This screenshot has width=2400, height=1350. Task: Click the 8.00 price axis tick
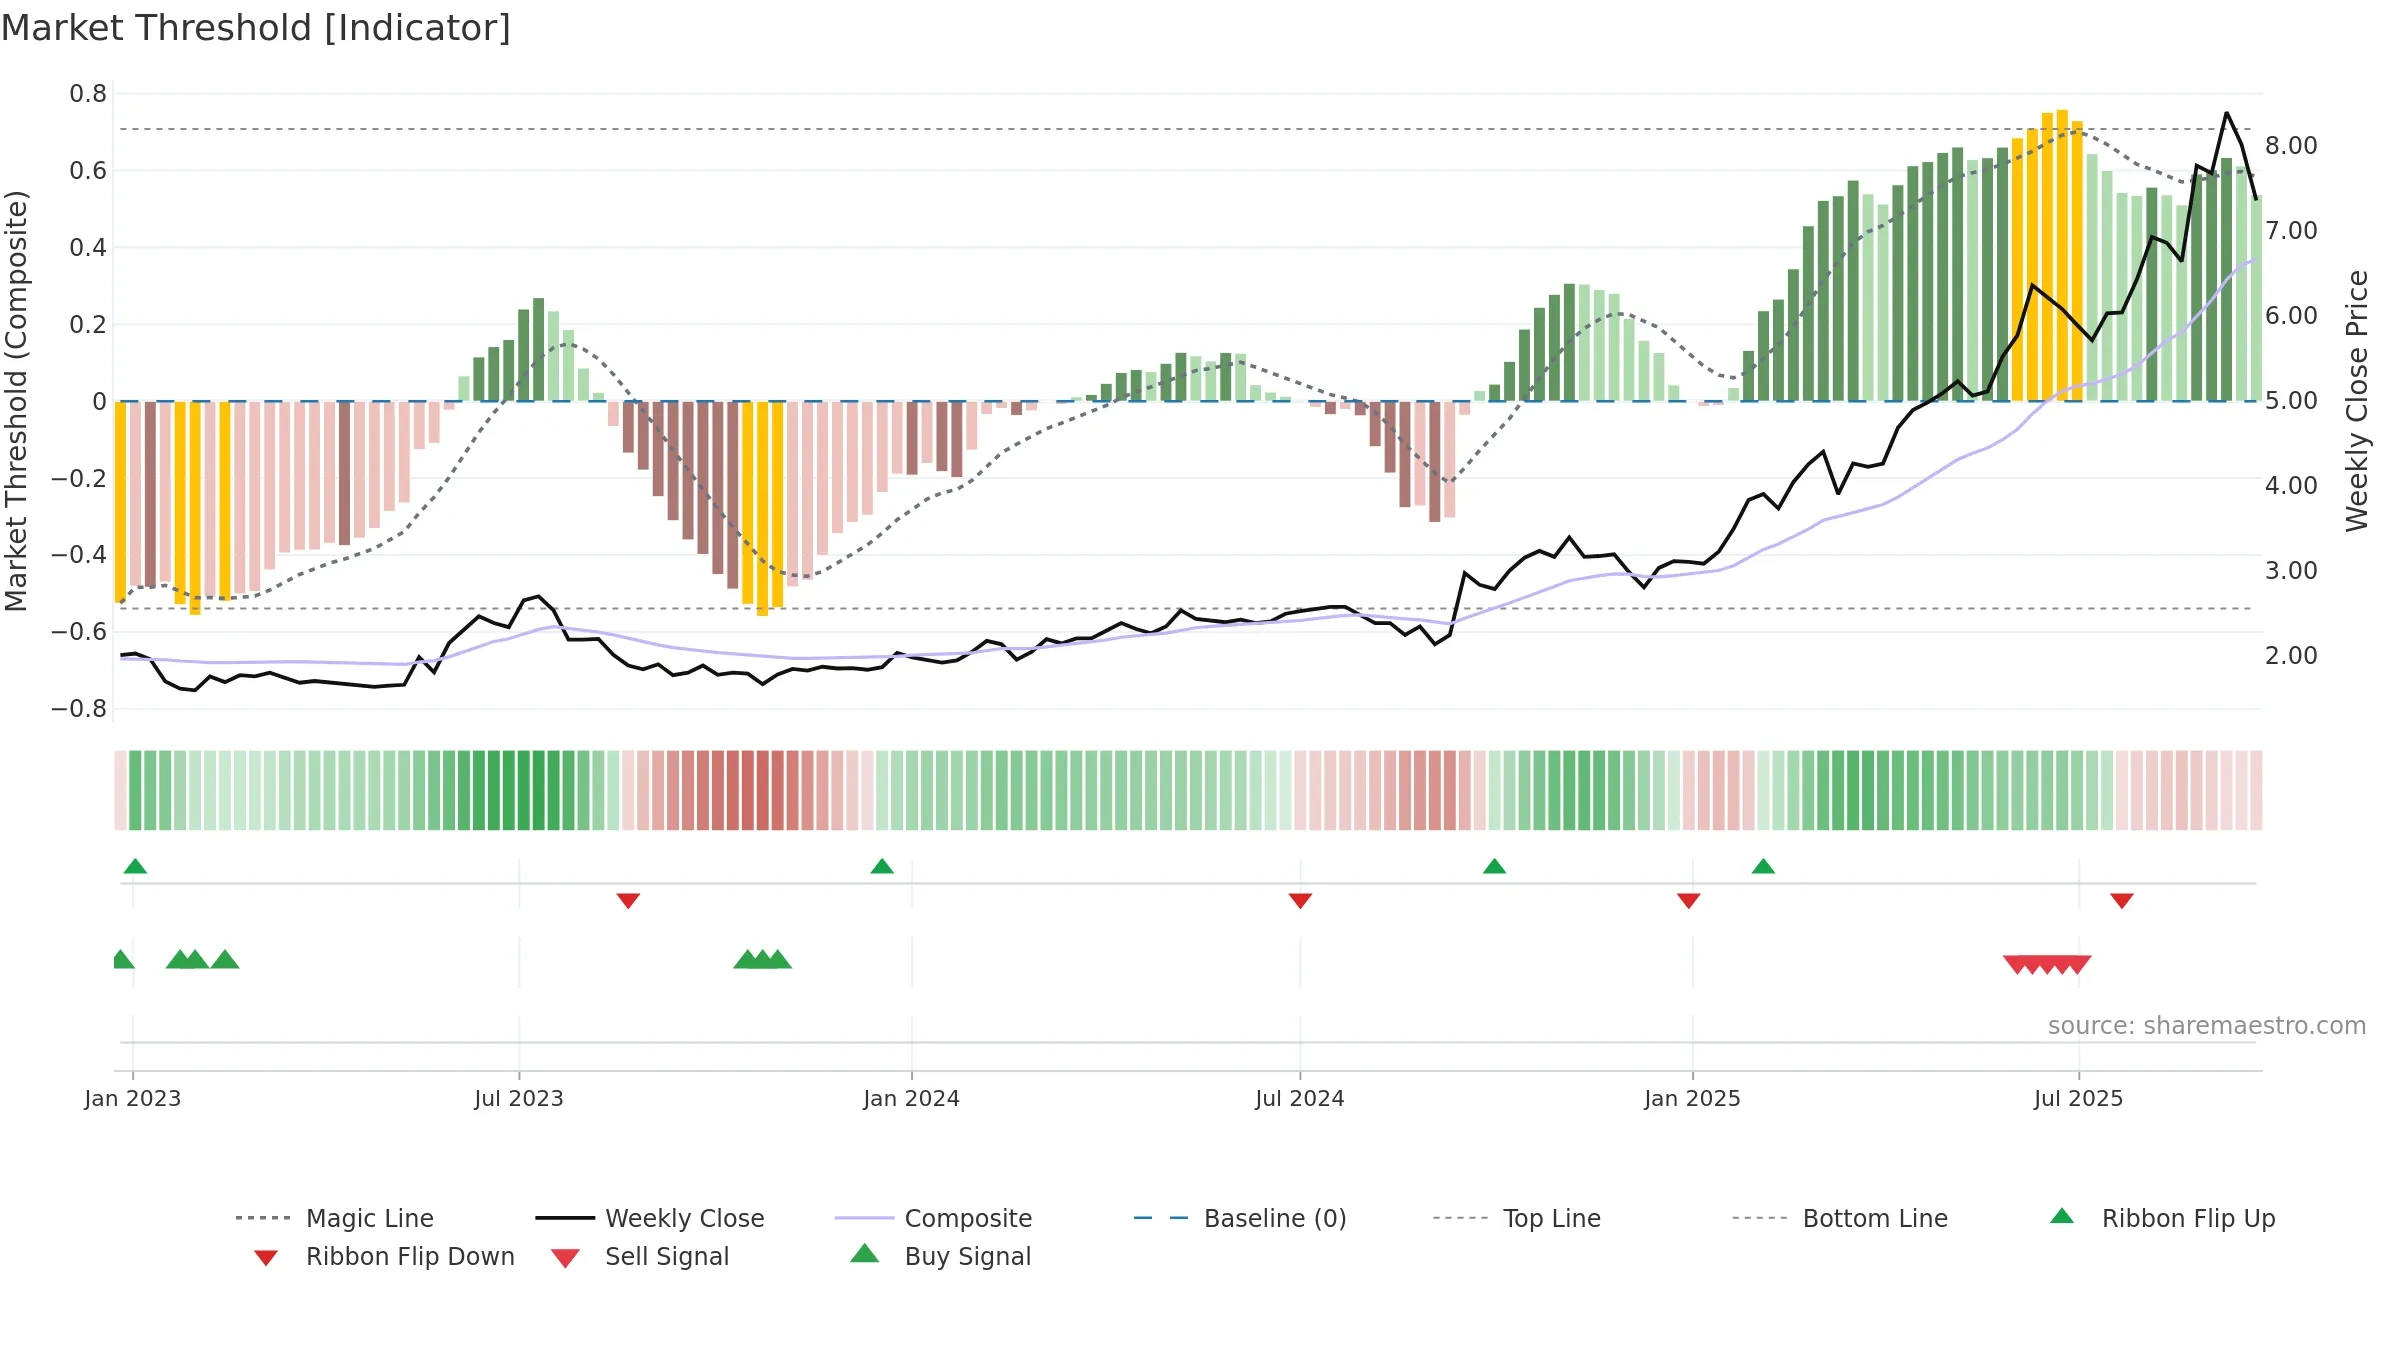(2291, 146)
